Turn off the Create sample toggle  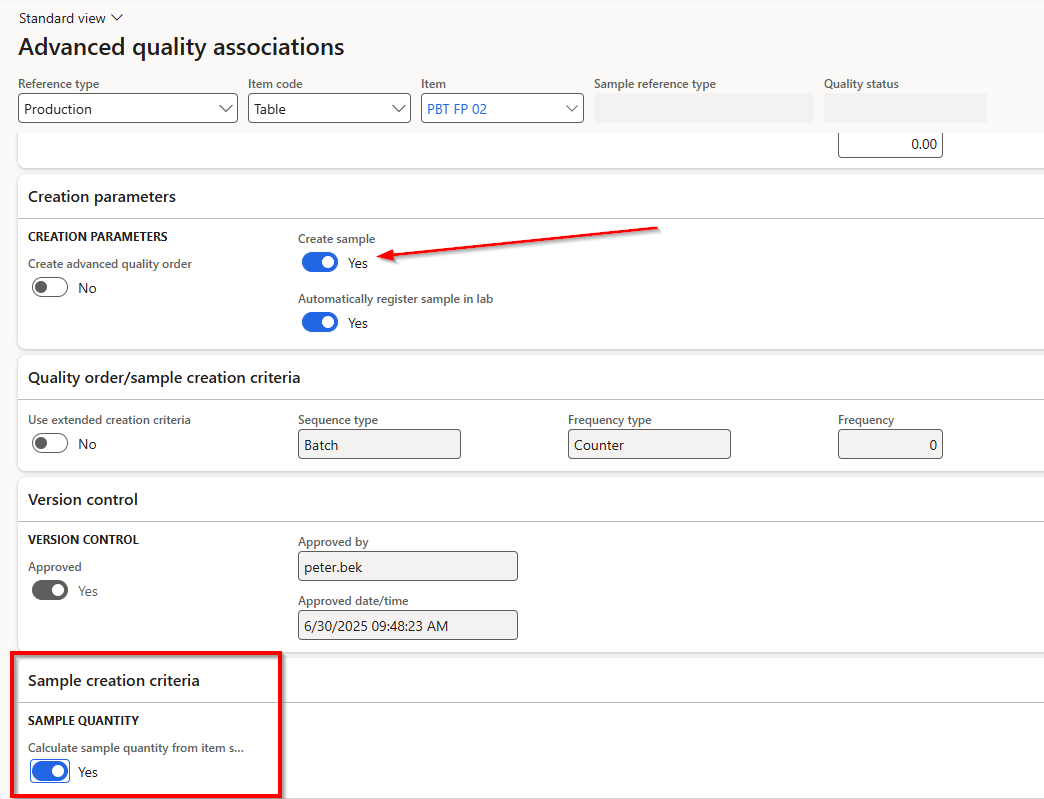tap(320, 263)
